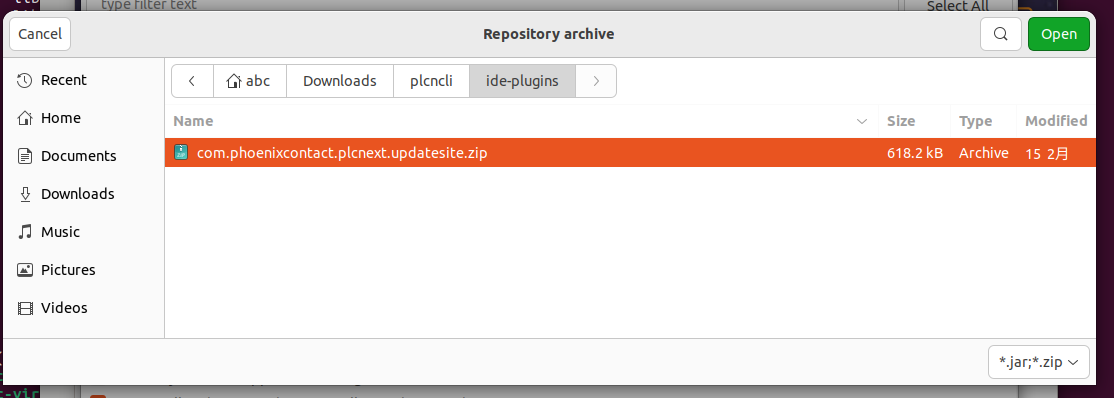Navigate to the Downloads breadcrumb folder

[x=340, y=81]
